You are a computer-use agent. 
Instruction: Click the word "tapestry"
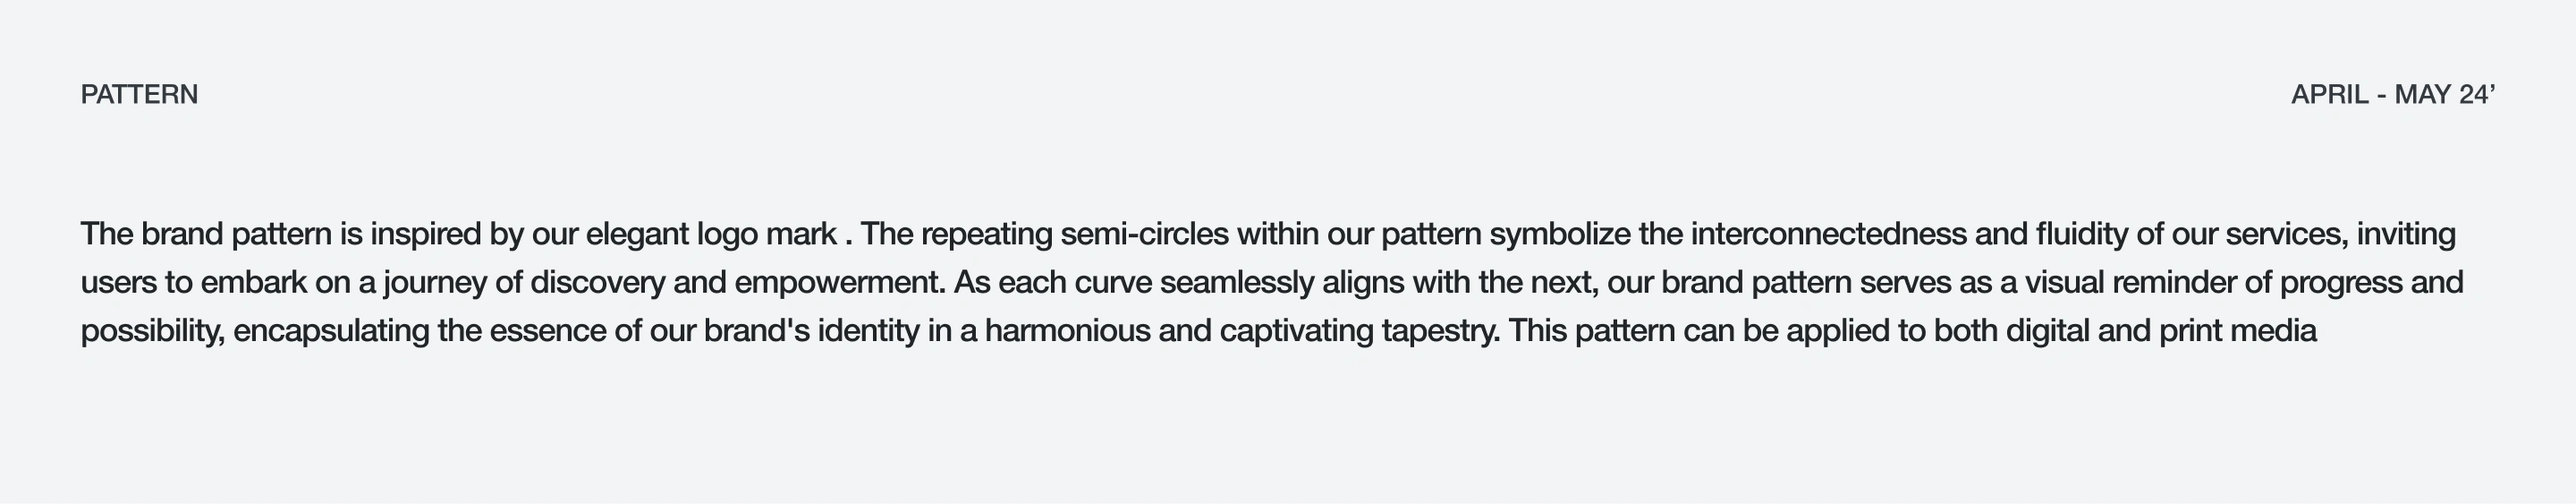(x=1440, y=331)
